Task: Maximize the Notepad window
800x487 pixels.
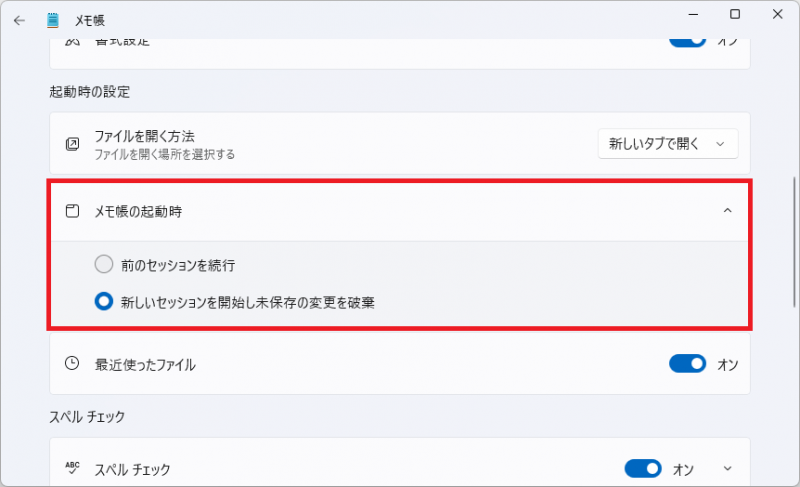Action: click(735, 14)
